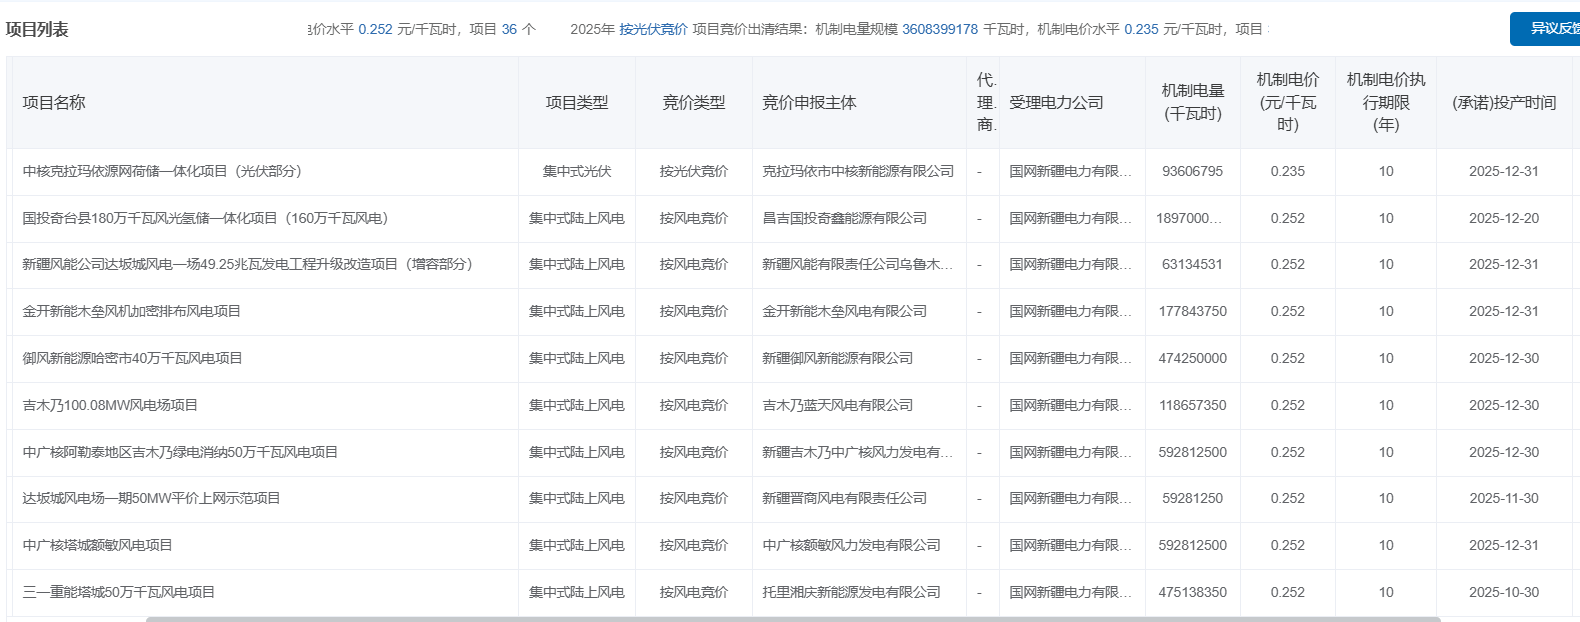The image size is (1580, 622).
Task: Click the 机制电量(千瓦时) column header
Action: pyautogui.click(x=1192, y=102)
